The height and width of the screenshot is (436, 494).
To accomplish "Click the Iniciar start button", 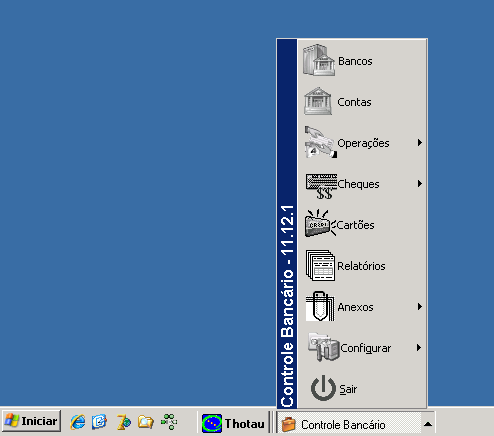I will [x=32, y=421].
